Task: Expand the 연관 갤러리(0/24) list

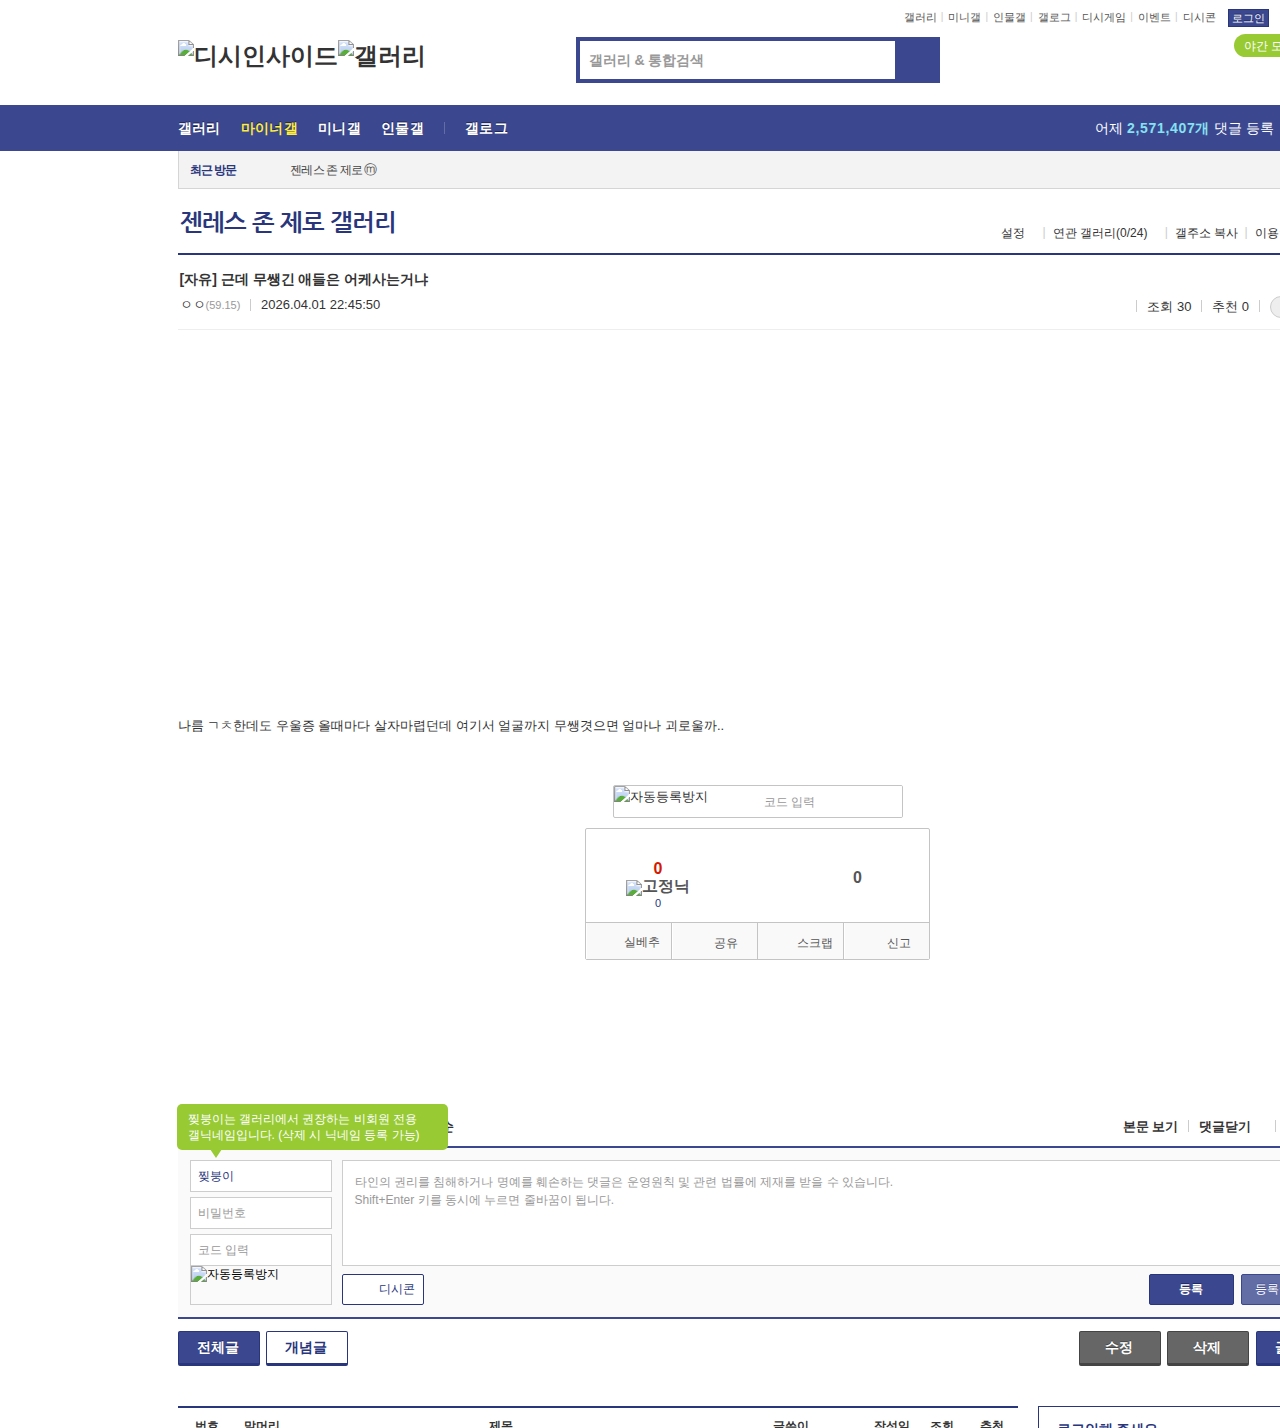Action: click(1100, 233)
